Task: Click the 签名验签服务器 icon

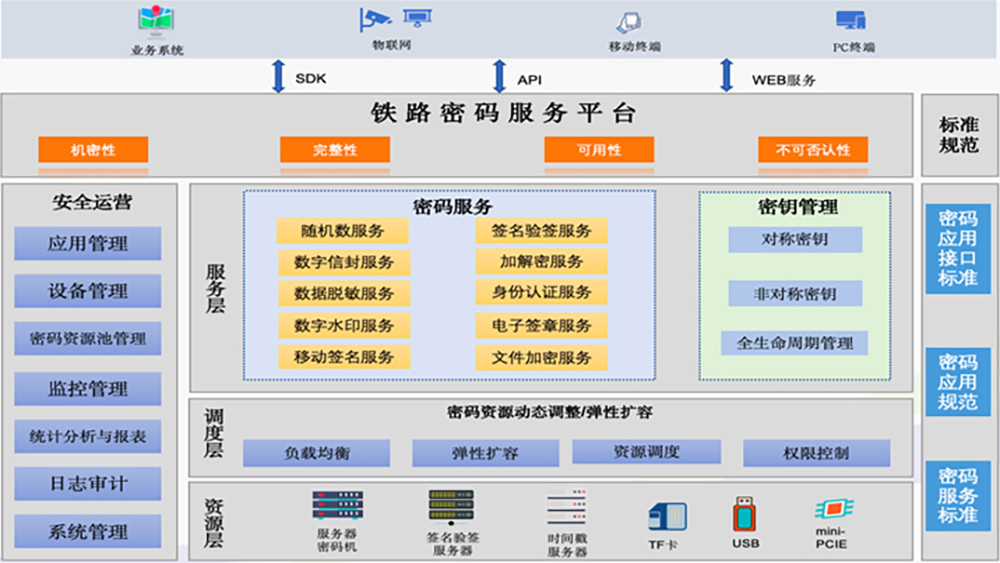Action: (x=449, y=506)
